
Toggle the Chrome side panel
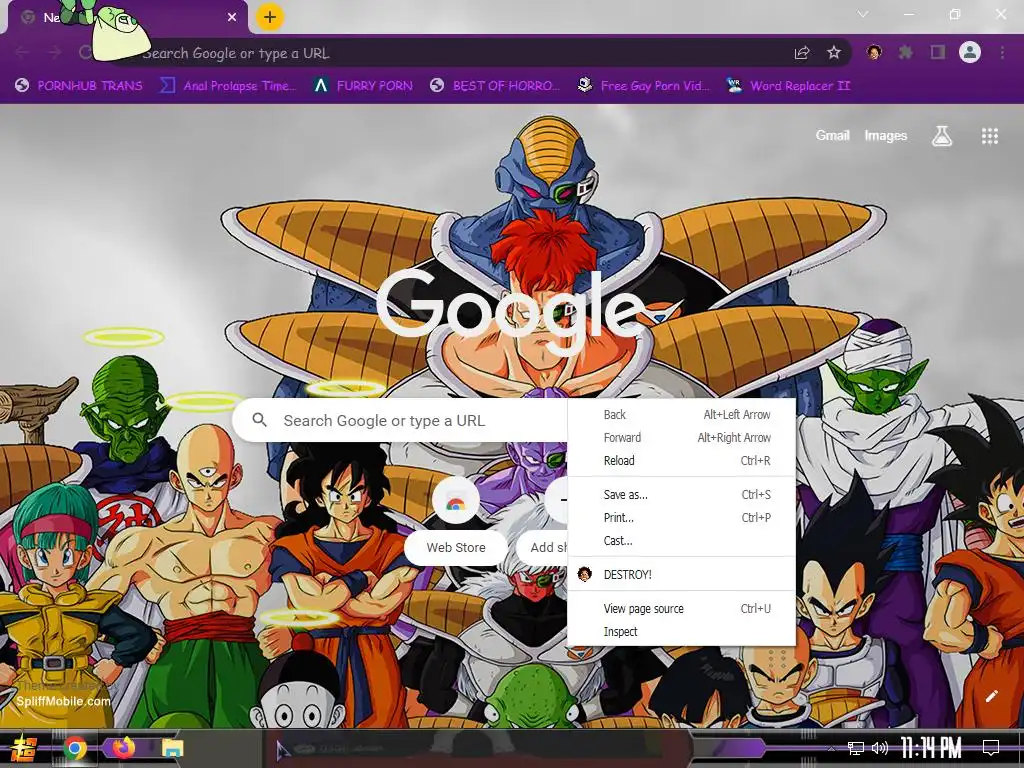[x=938, y=52]
